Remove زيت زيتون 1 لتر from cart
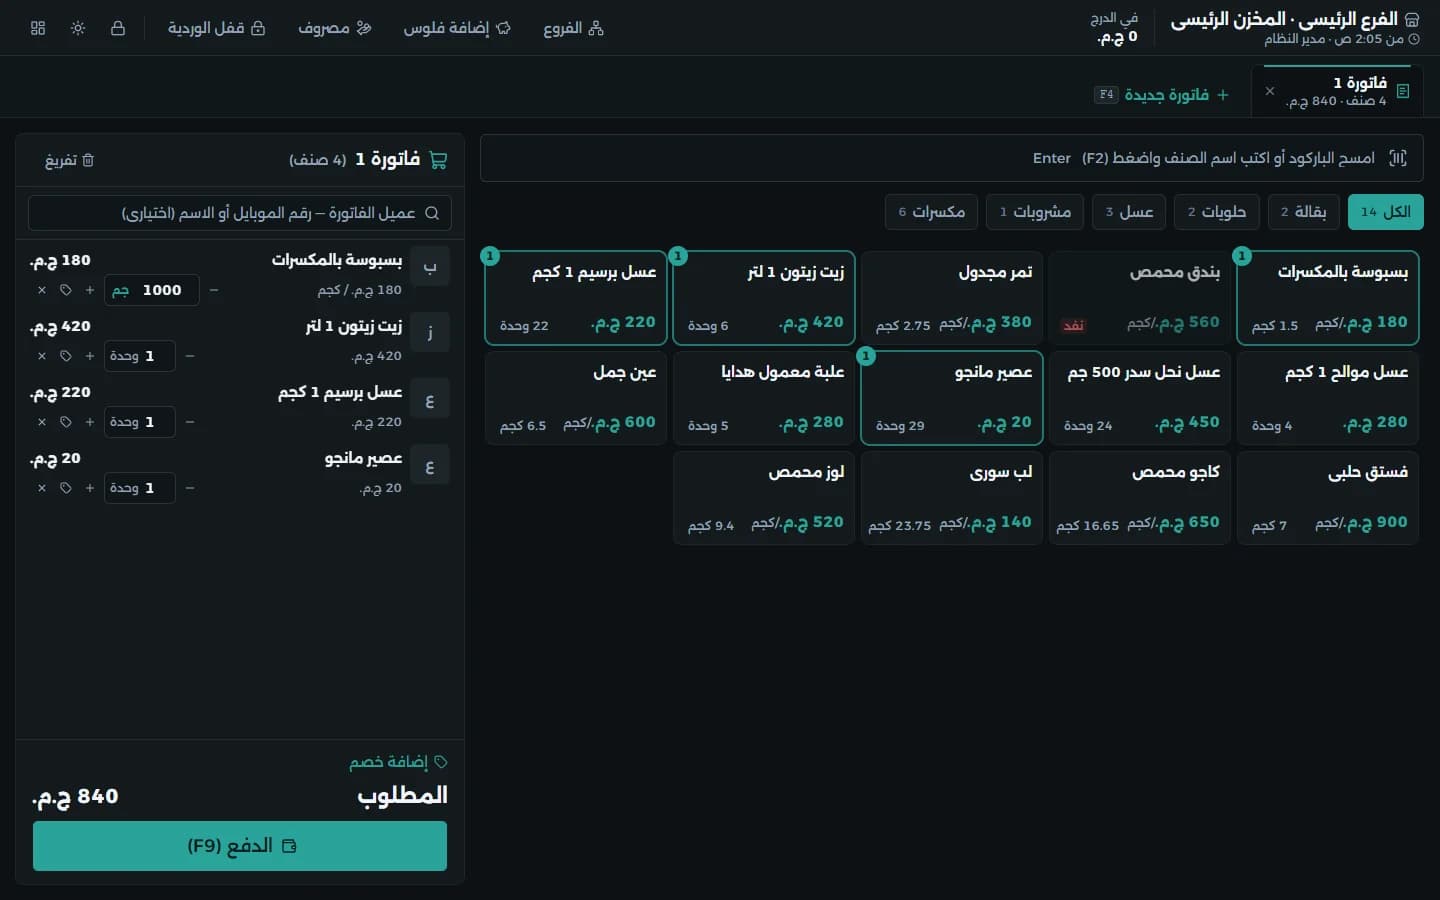Image resolution: width=1440 pixels, height=900 pixels. [x=42, y=356]
